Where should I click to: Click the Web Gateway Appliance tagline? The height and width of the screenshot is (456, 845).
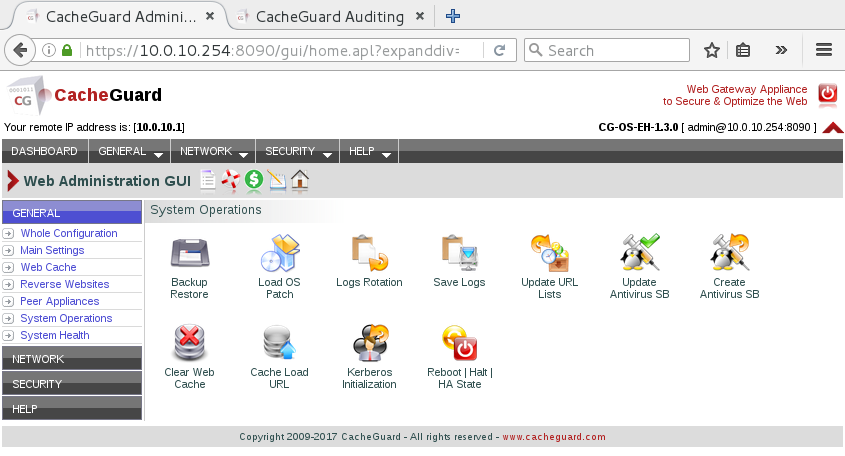coord(735,95)
